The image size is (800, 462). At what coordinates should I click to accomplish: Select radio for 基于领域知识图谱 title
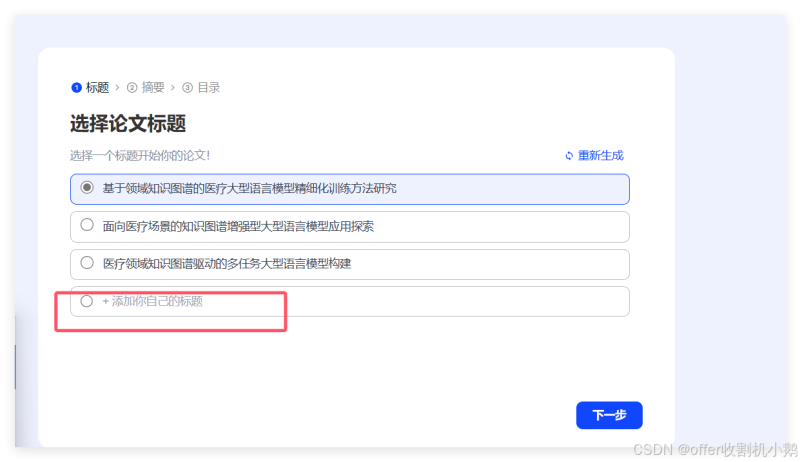tap(87, 188)
